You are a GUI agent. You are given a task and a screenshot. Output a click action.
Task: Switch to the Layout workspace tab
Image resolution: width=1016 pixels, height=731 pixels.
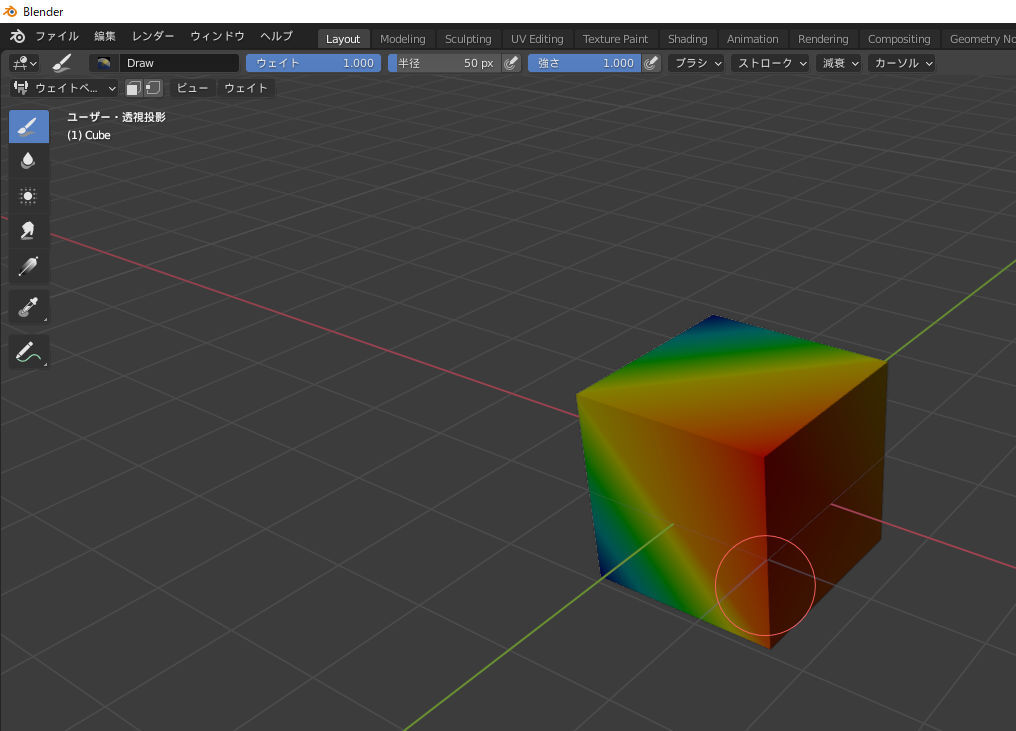pos(343,39)
